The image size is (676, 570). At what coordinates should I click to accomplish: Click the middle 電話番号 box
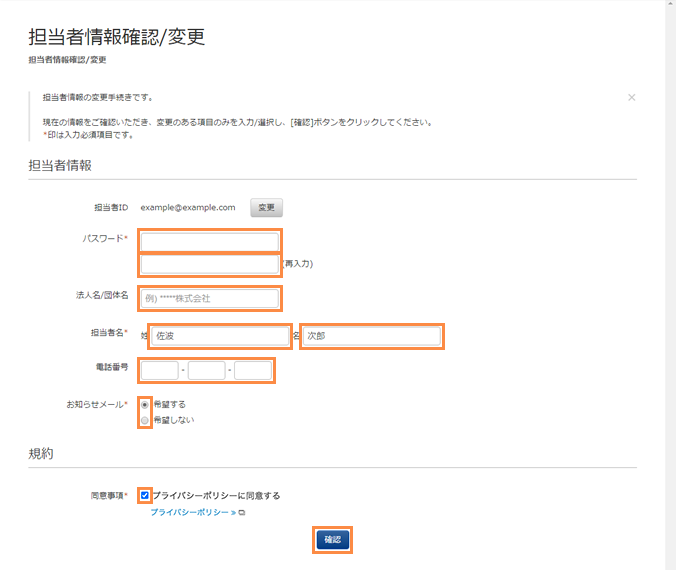point(207,370)
